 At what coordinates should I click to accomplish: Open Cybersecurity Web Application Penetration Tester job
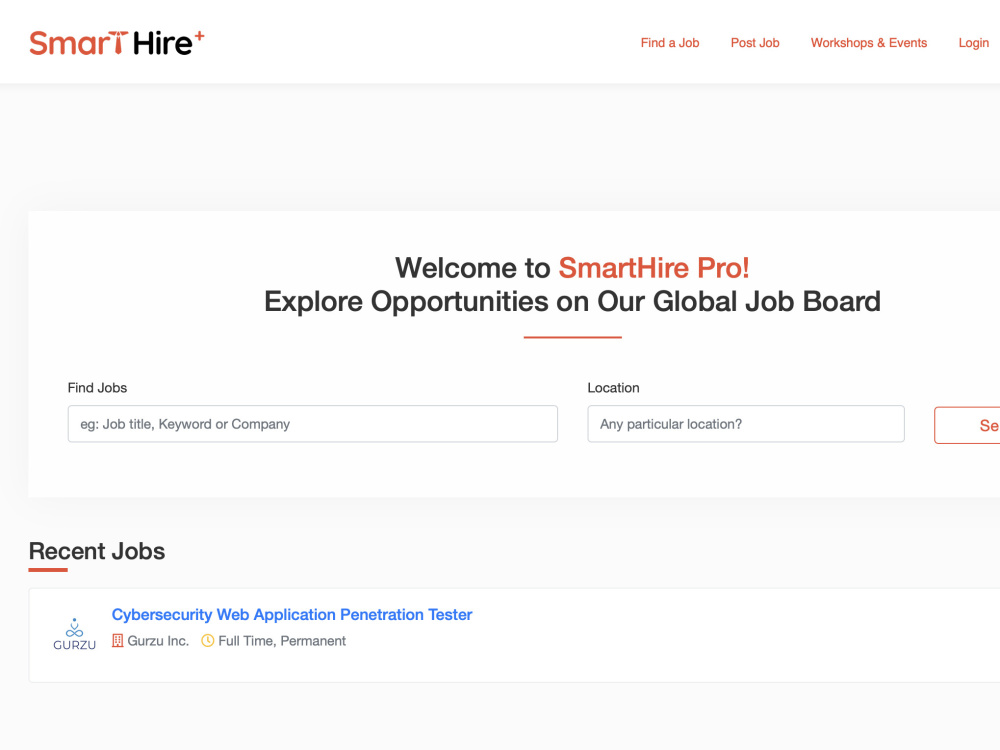coord(291,615)
